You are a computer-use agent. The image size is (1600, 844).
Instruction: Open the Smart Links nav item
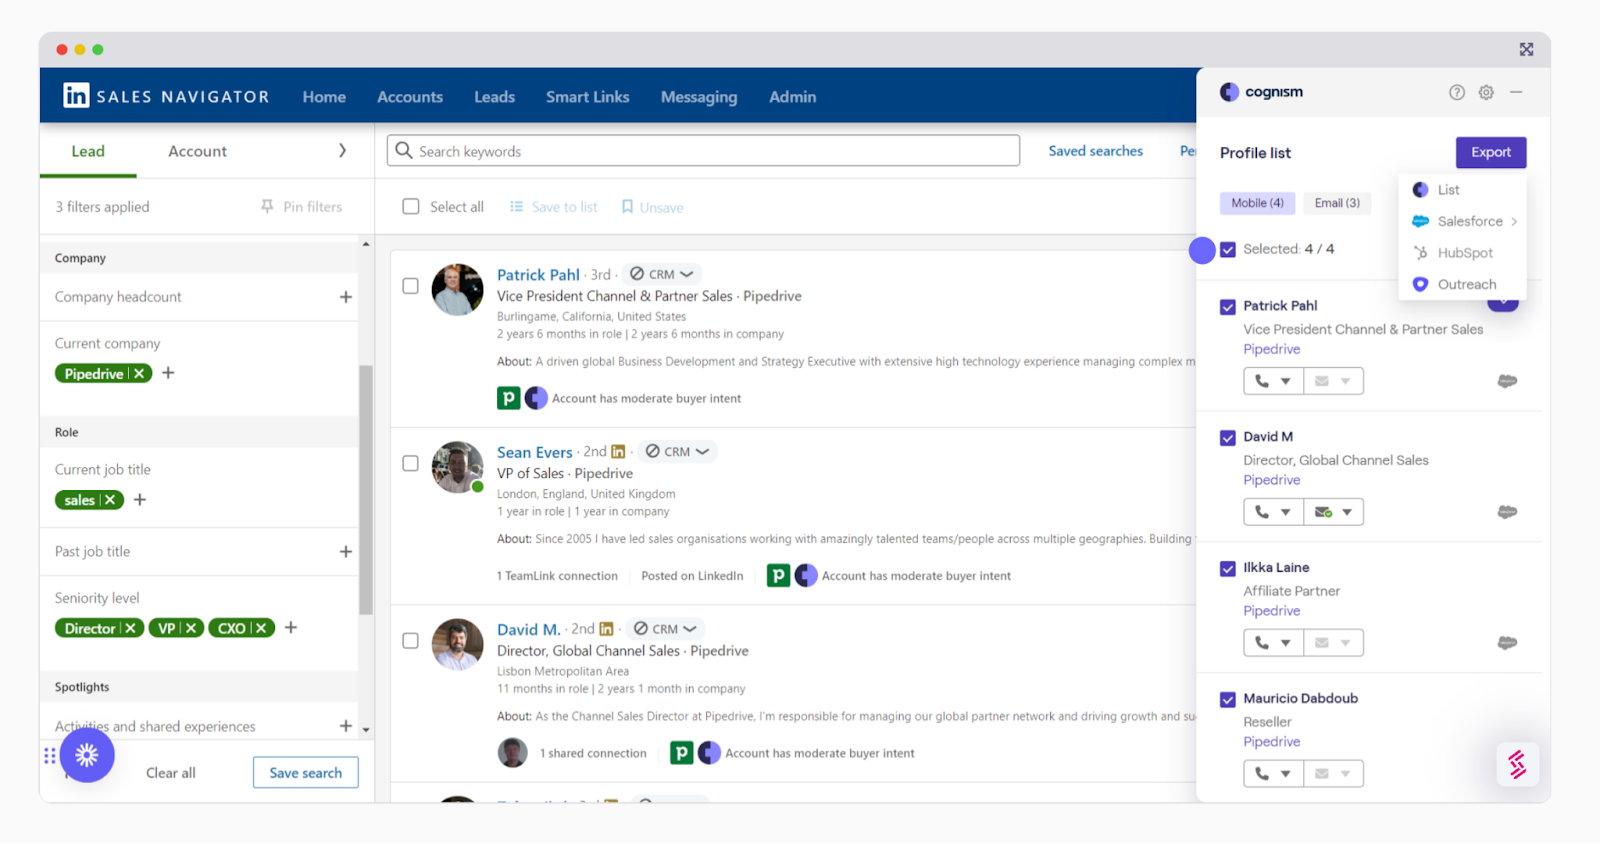tap(588, 97)
